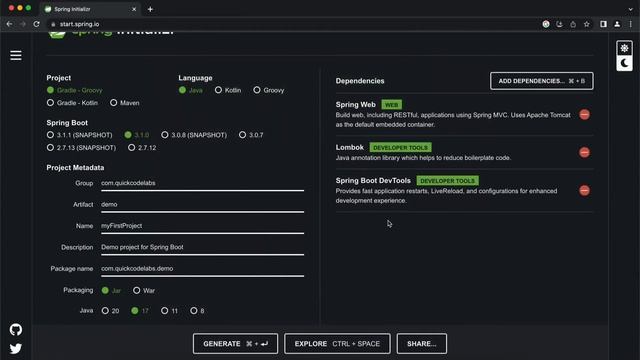The image size is (640, 360).
Task: Select Gradle - Groovy project type
Action: (x=74, y=90)
